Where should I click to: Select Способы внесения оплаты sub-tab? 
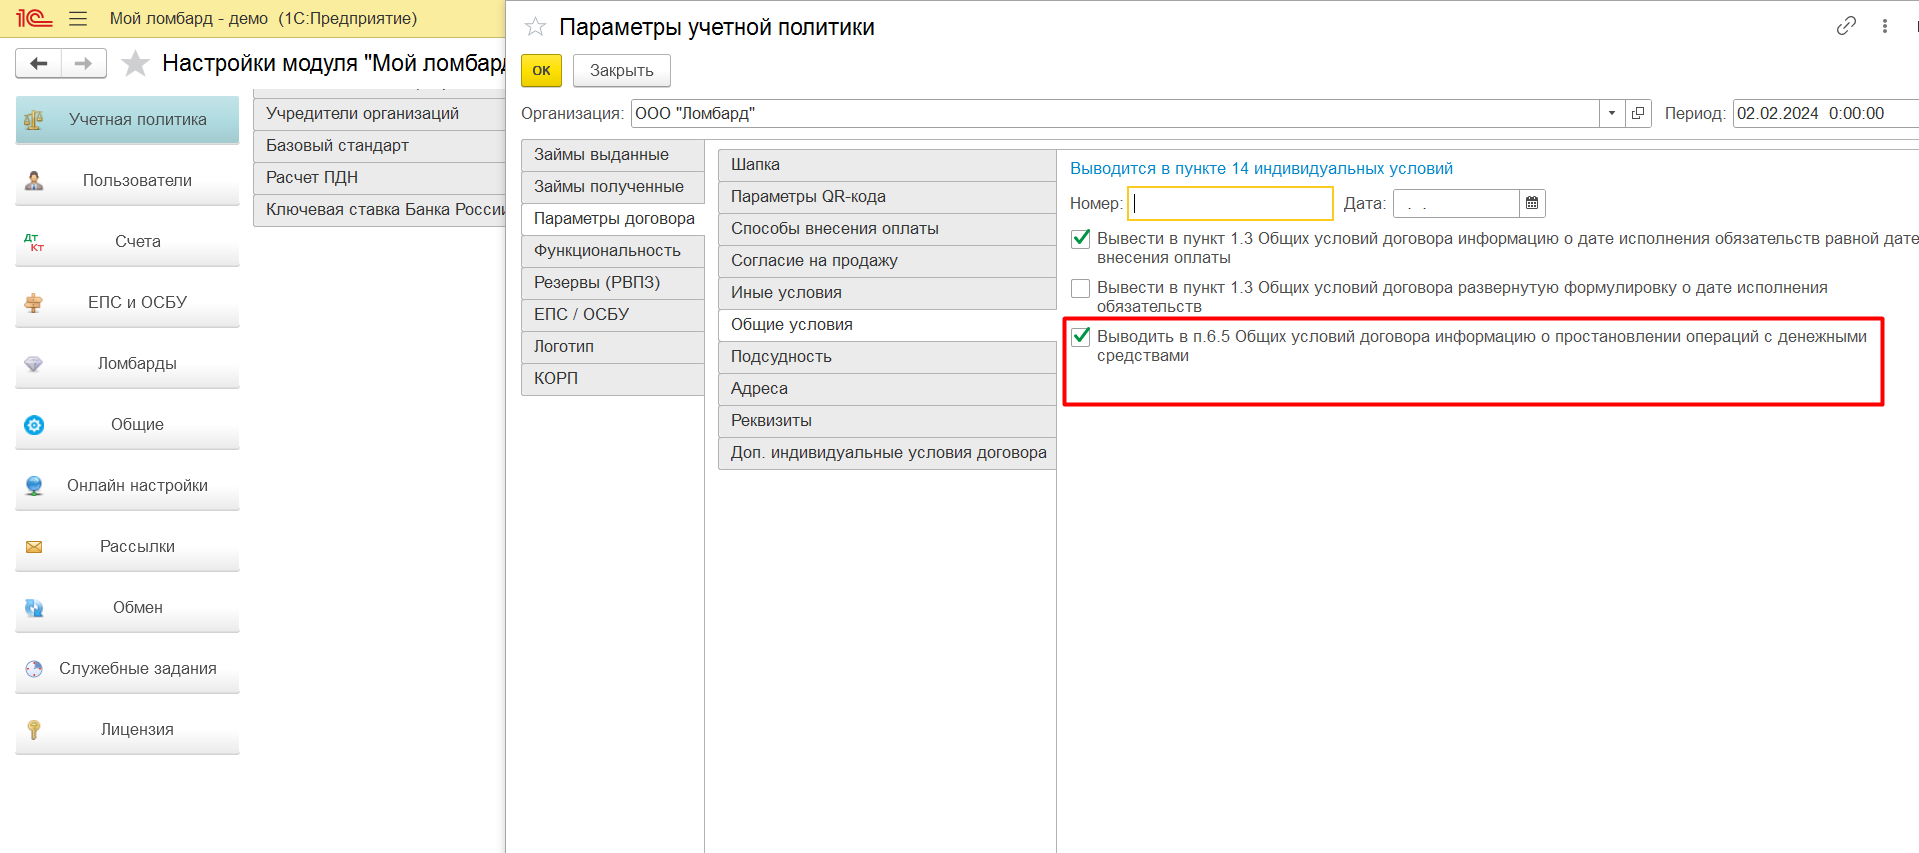pos(887,229)
